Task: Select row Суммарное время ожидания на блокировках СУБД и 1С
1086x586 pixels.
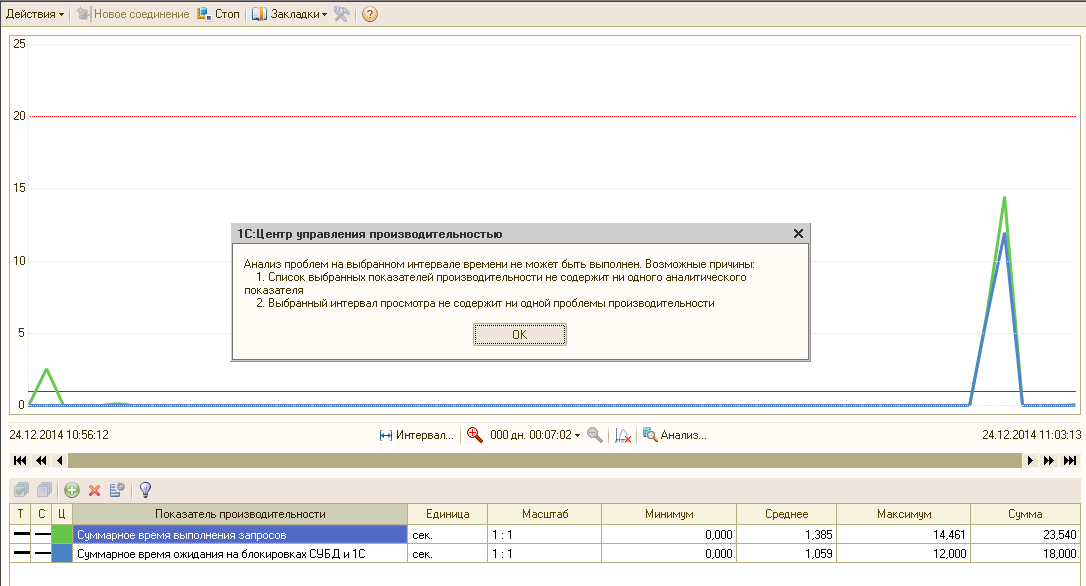Action: (240, 553)
